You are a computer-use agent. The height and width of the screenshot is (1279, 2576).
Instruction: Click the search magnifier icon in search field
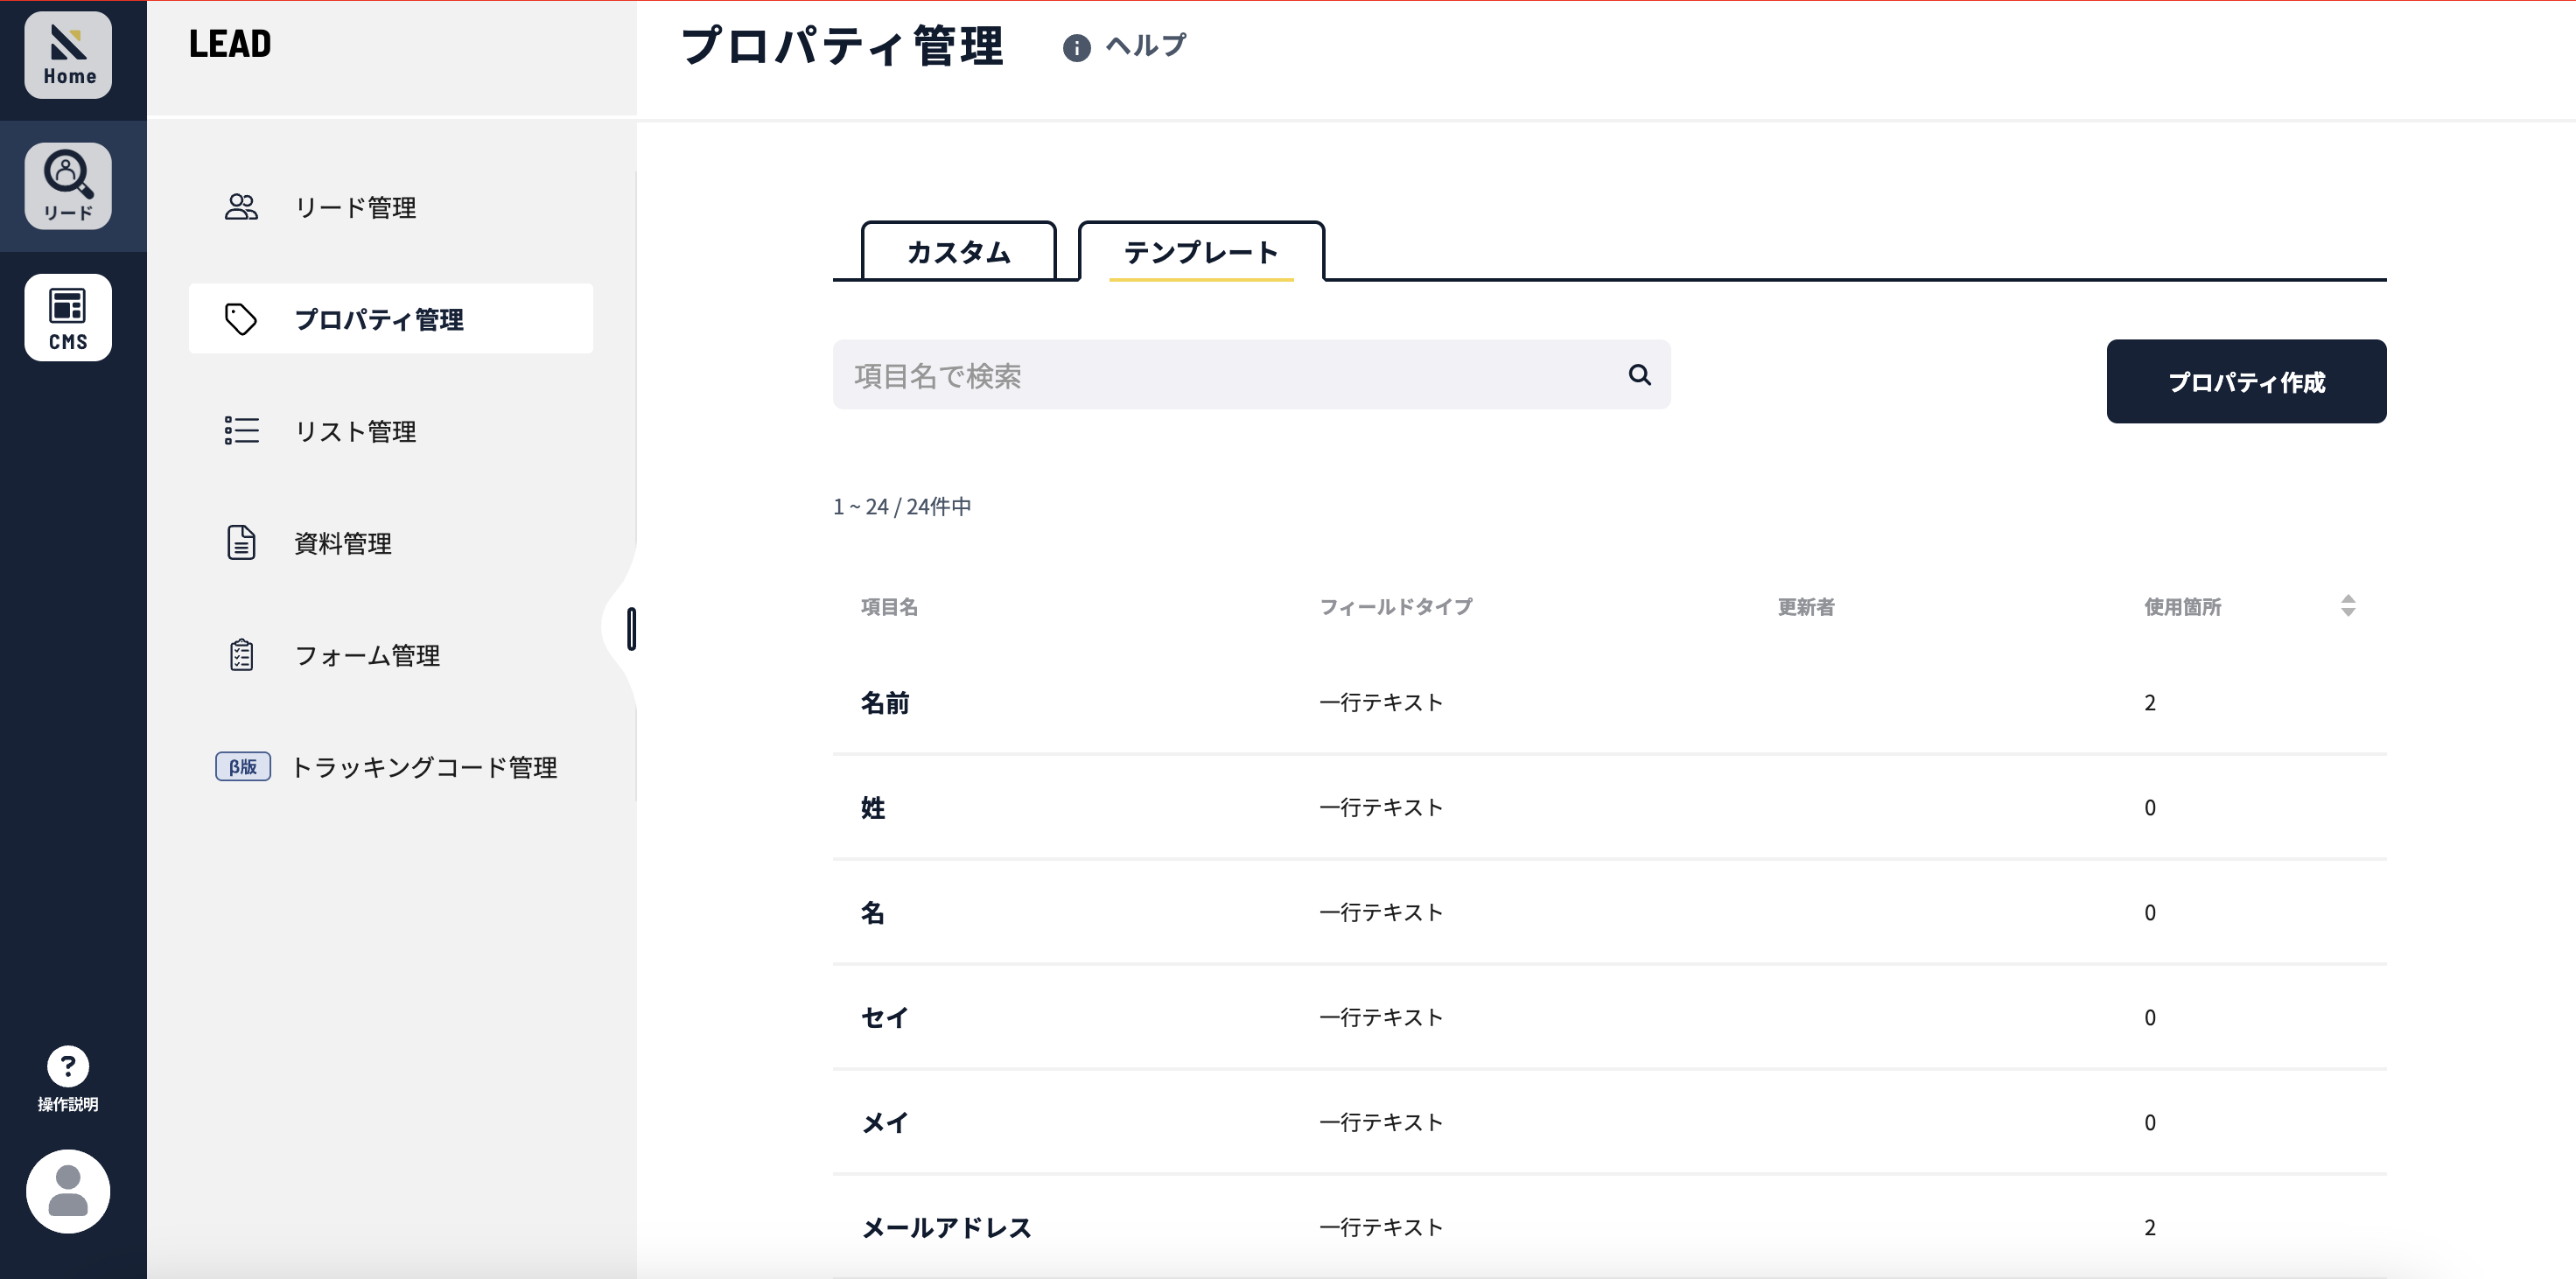tap(1639, 374)
